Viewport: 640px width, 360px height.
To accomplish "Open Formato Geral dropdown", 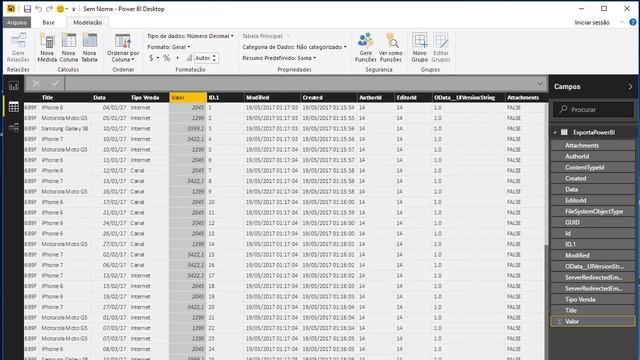I will pyautogui.click(x=169, y=47).
